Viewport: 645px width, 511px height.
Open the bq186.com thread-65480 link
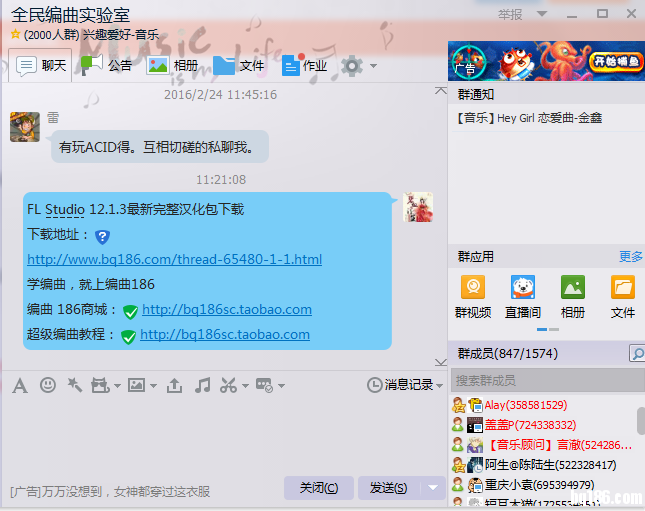[174, 259]
